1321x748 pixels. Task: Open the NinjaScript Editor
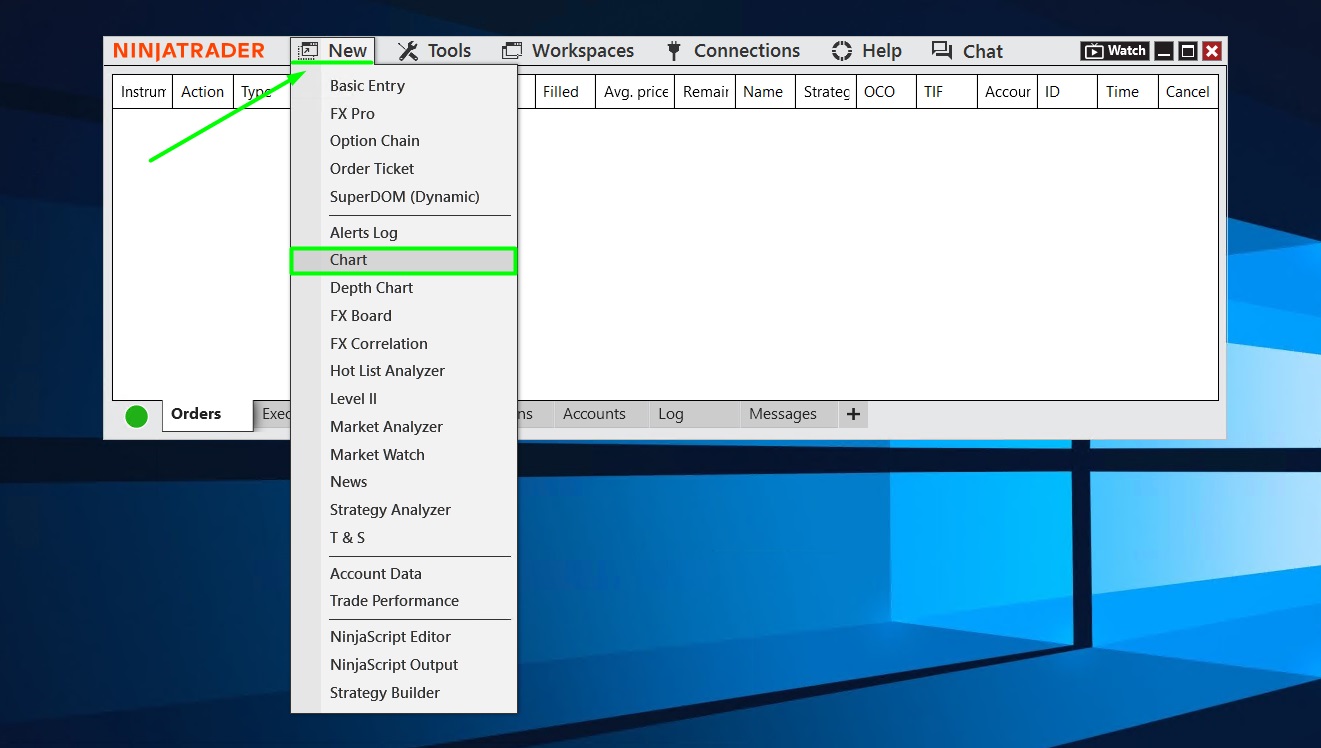[390, 636]
